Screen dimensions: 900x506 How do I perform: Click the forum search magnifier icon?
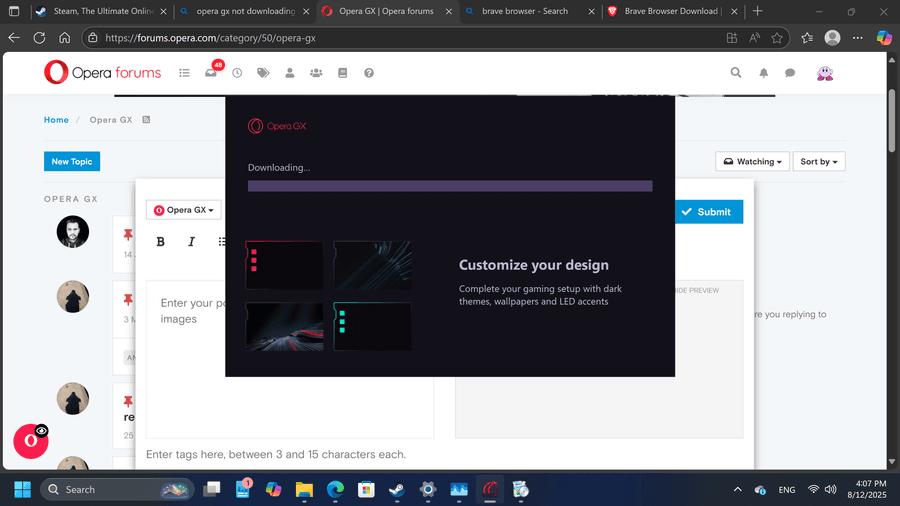coord(736,72)
